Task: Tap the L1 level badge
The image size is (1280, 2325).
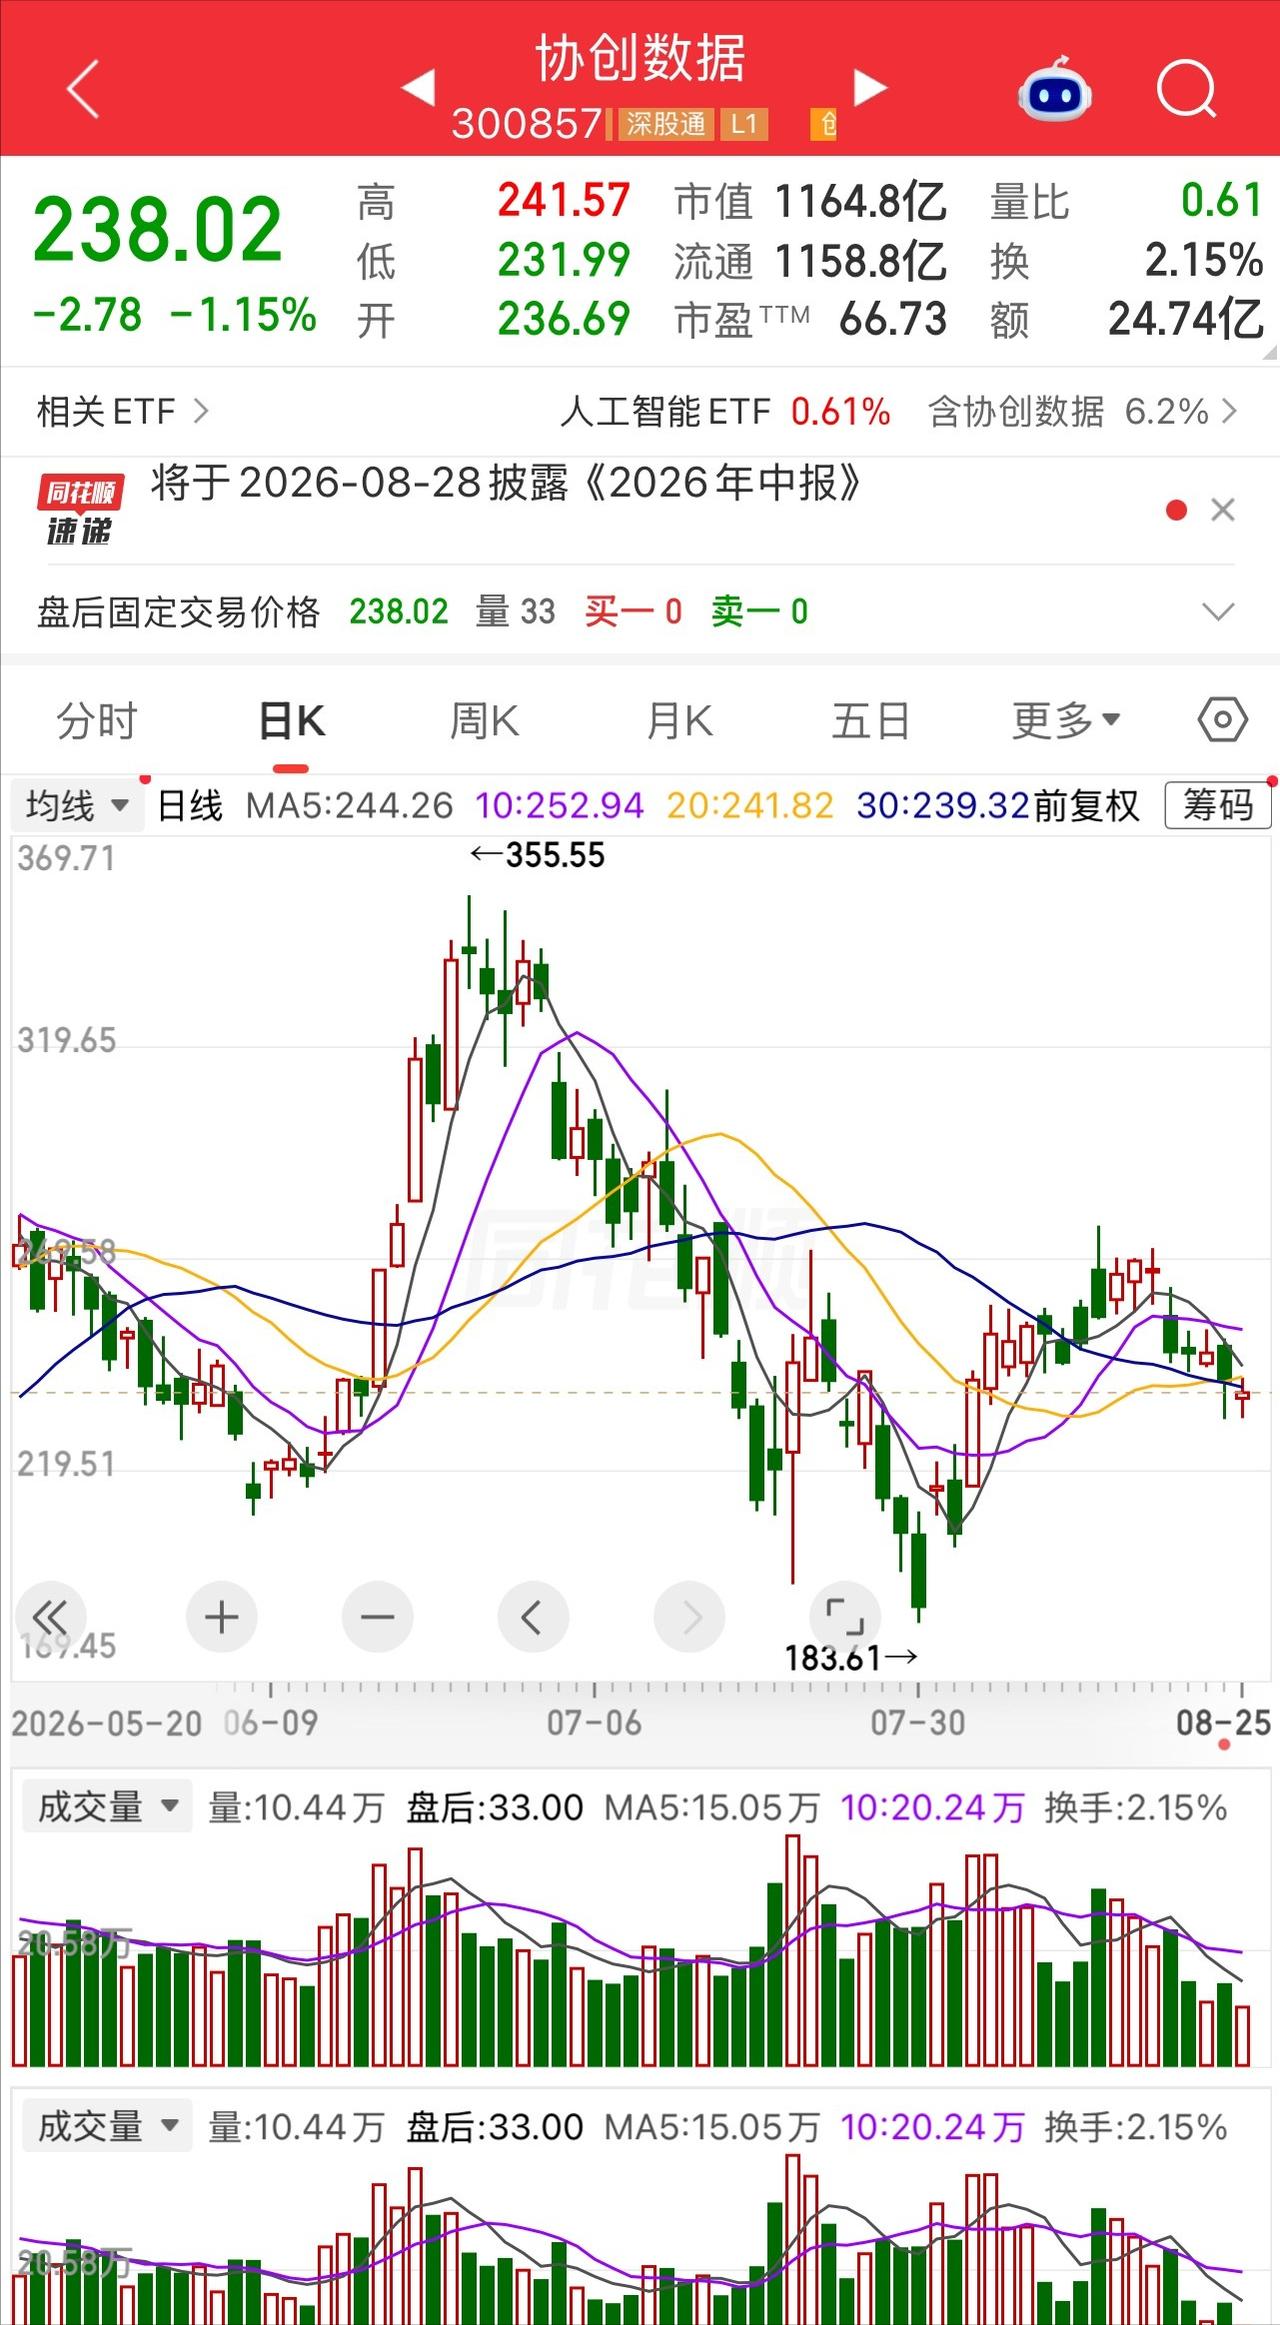Action: pos(744,124)
